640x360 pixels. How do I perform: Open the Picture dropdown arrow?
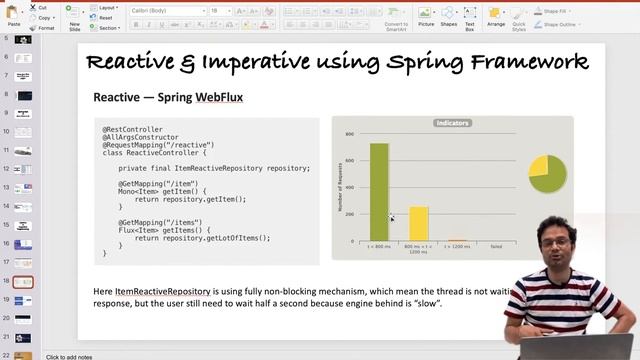point(433,12)
